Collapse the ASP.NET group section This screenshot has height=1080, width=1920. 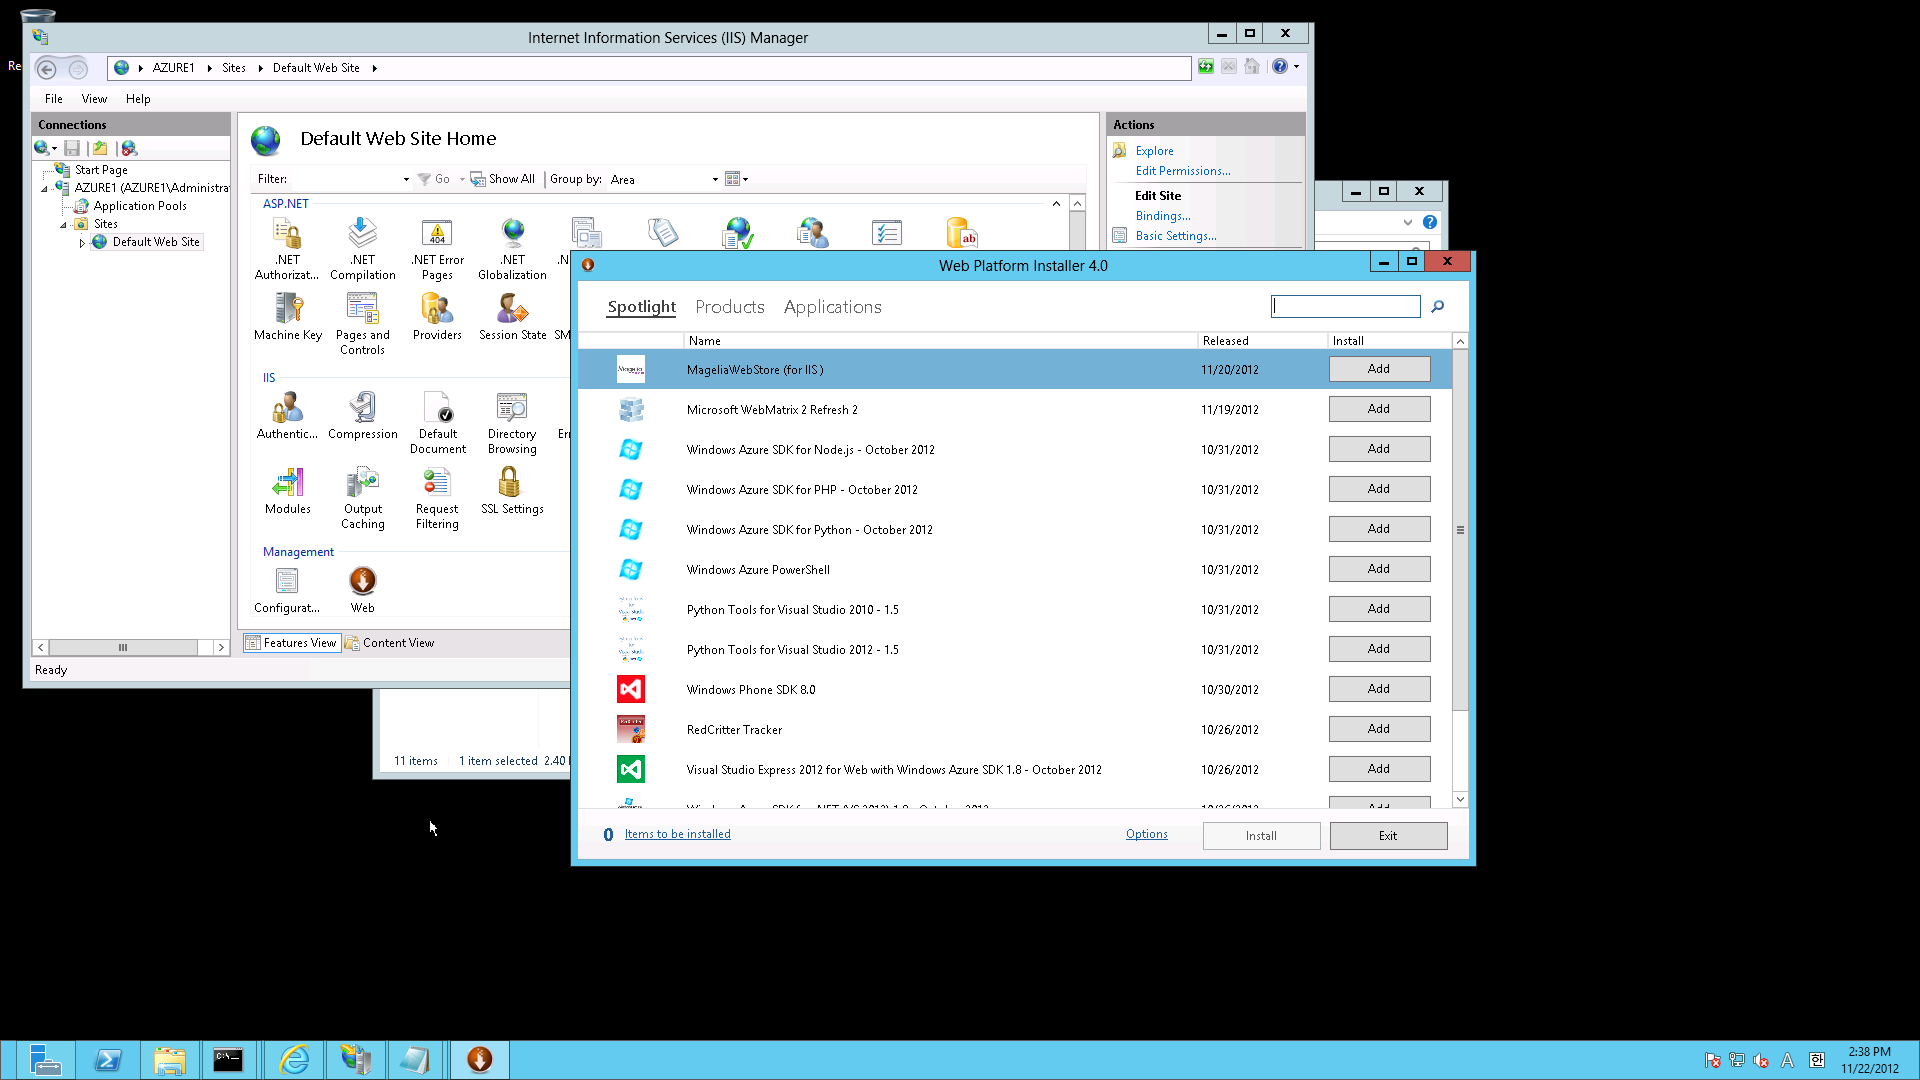tap(1056, 204)
